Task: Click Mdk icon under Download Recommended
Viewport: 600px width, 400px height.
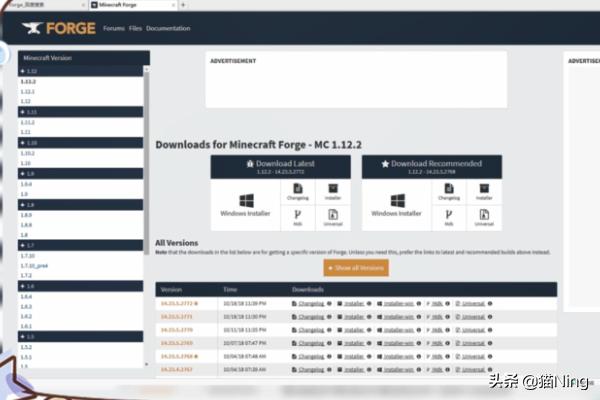Action: tap(449, 218)
